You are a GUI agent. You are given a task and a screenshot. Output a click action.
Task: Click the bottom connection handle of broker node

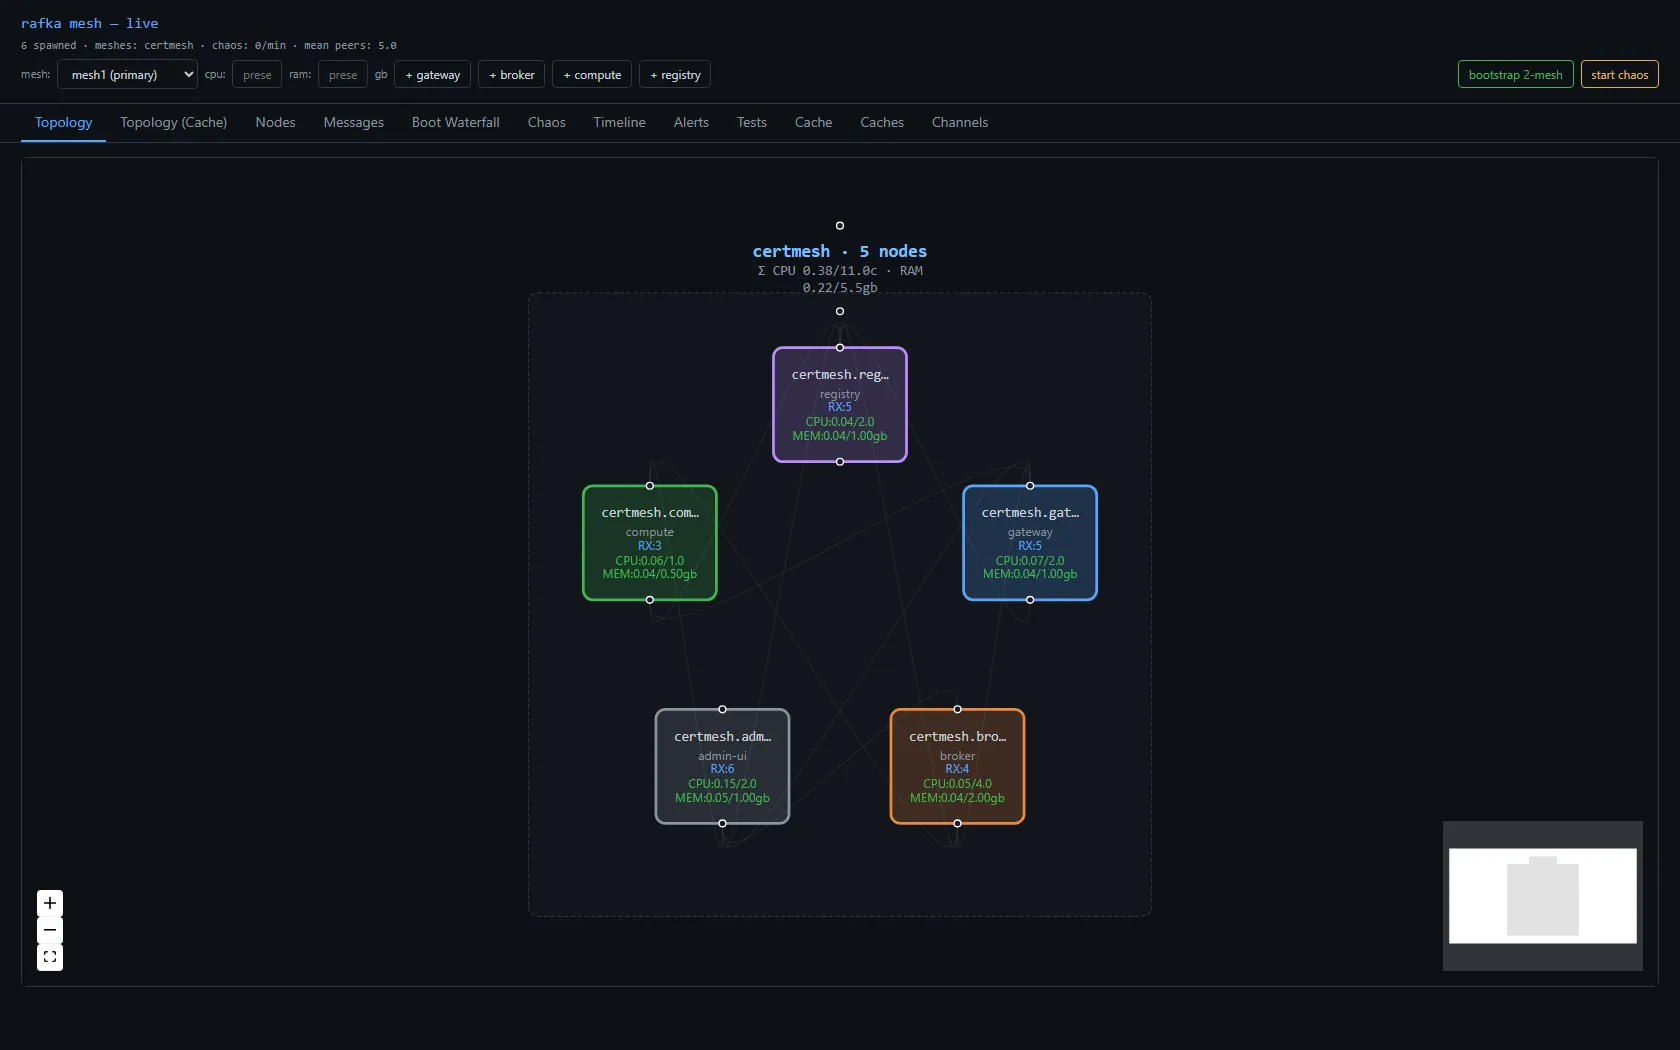[x=957, y=824]
